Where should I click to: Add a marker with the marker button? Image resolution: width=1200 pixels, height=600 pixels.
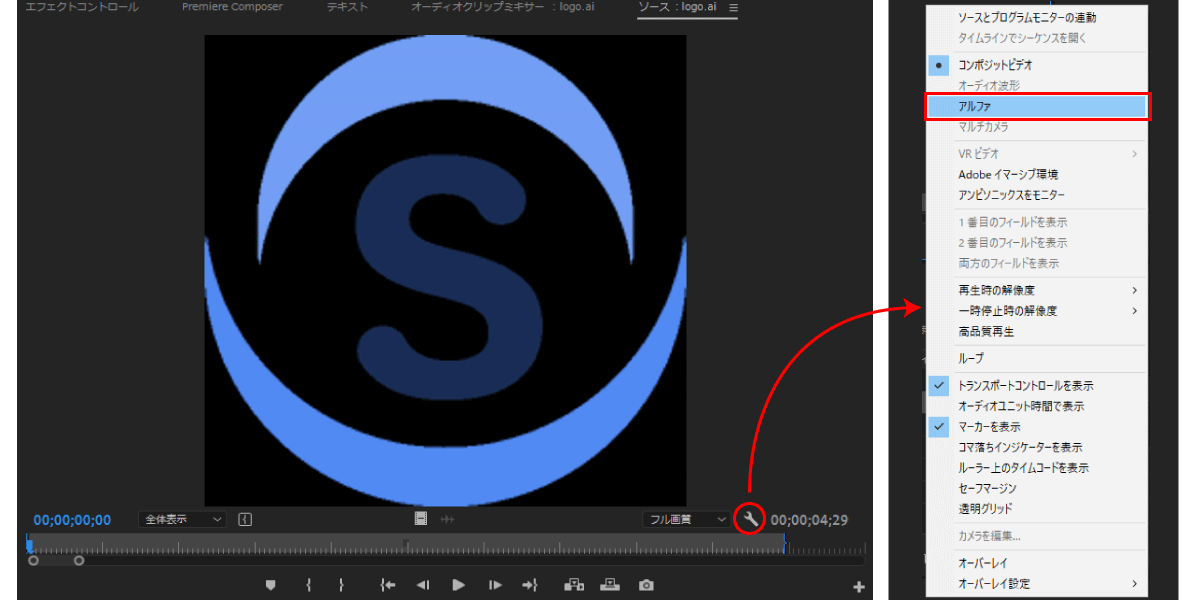coord(270,585)
